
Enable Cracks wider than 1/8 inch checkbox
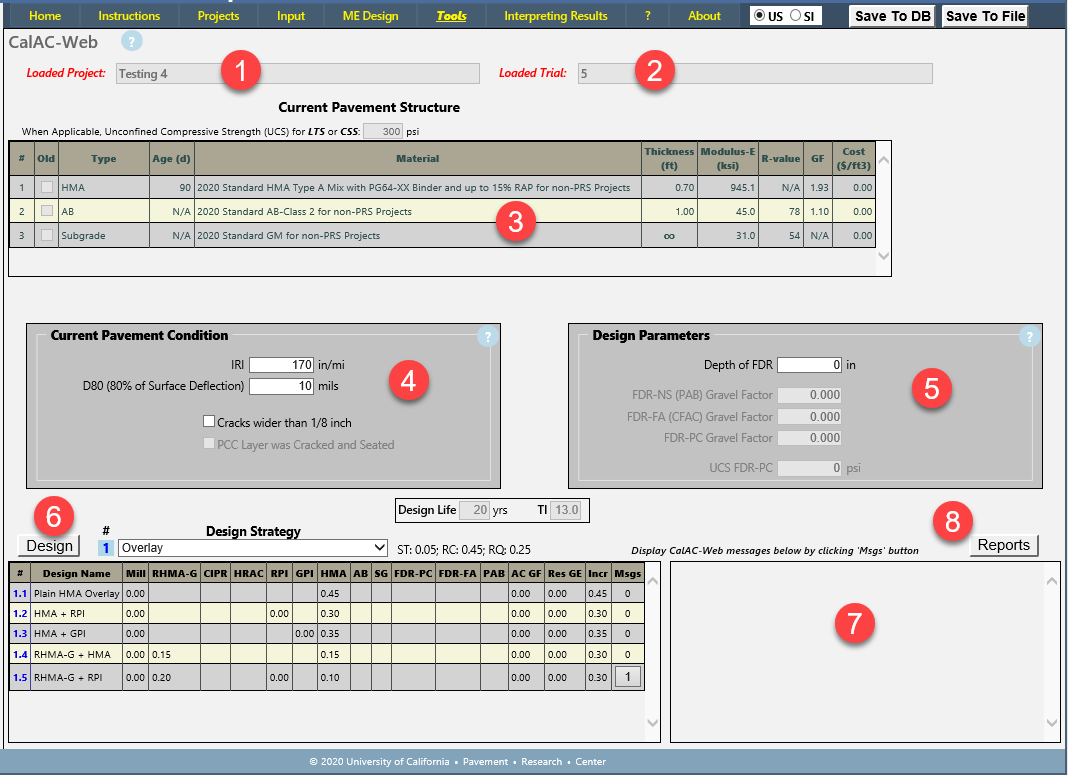coord(209,423)
